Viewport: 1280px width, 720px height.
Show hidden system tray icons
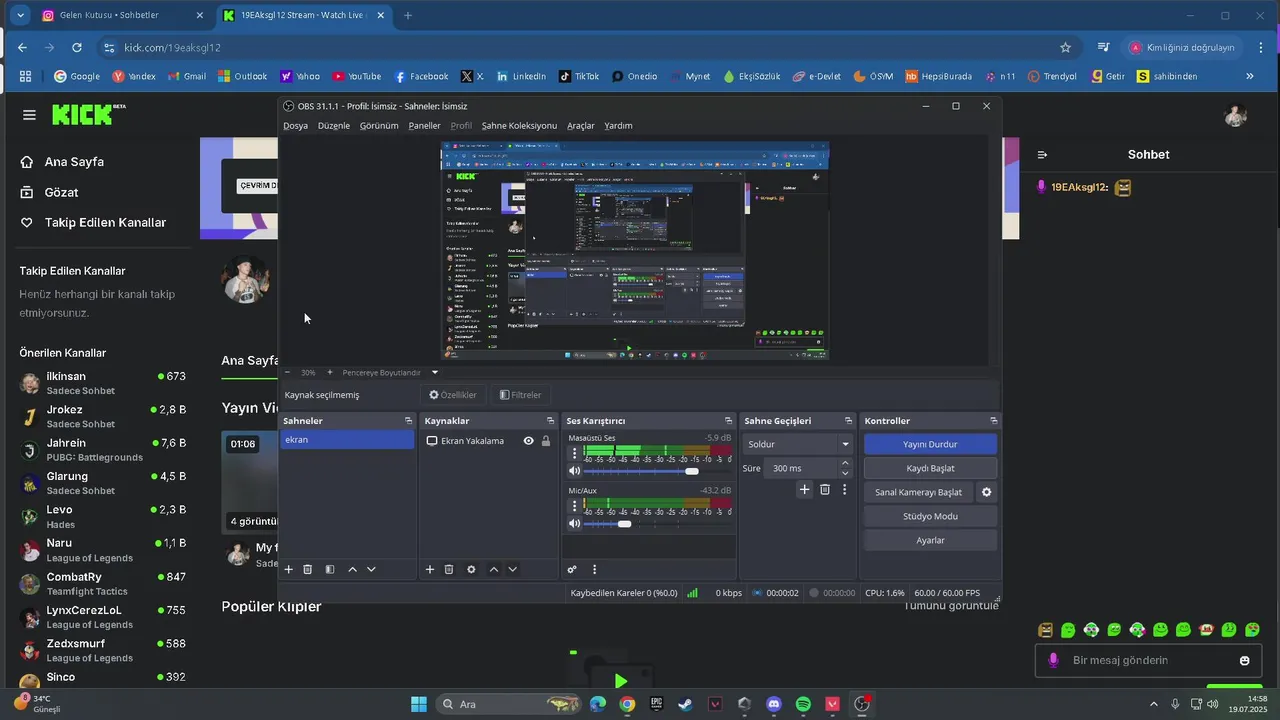pyautogui.click(x=1153, y=704)
